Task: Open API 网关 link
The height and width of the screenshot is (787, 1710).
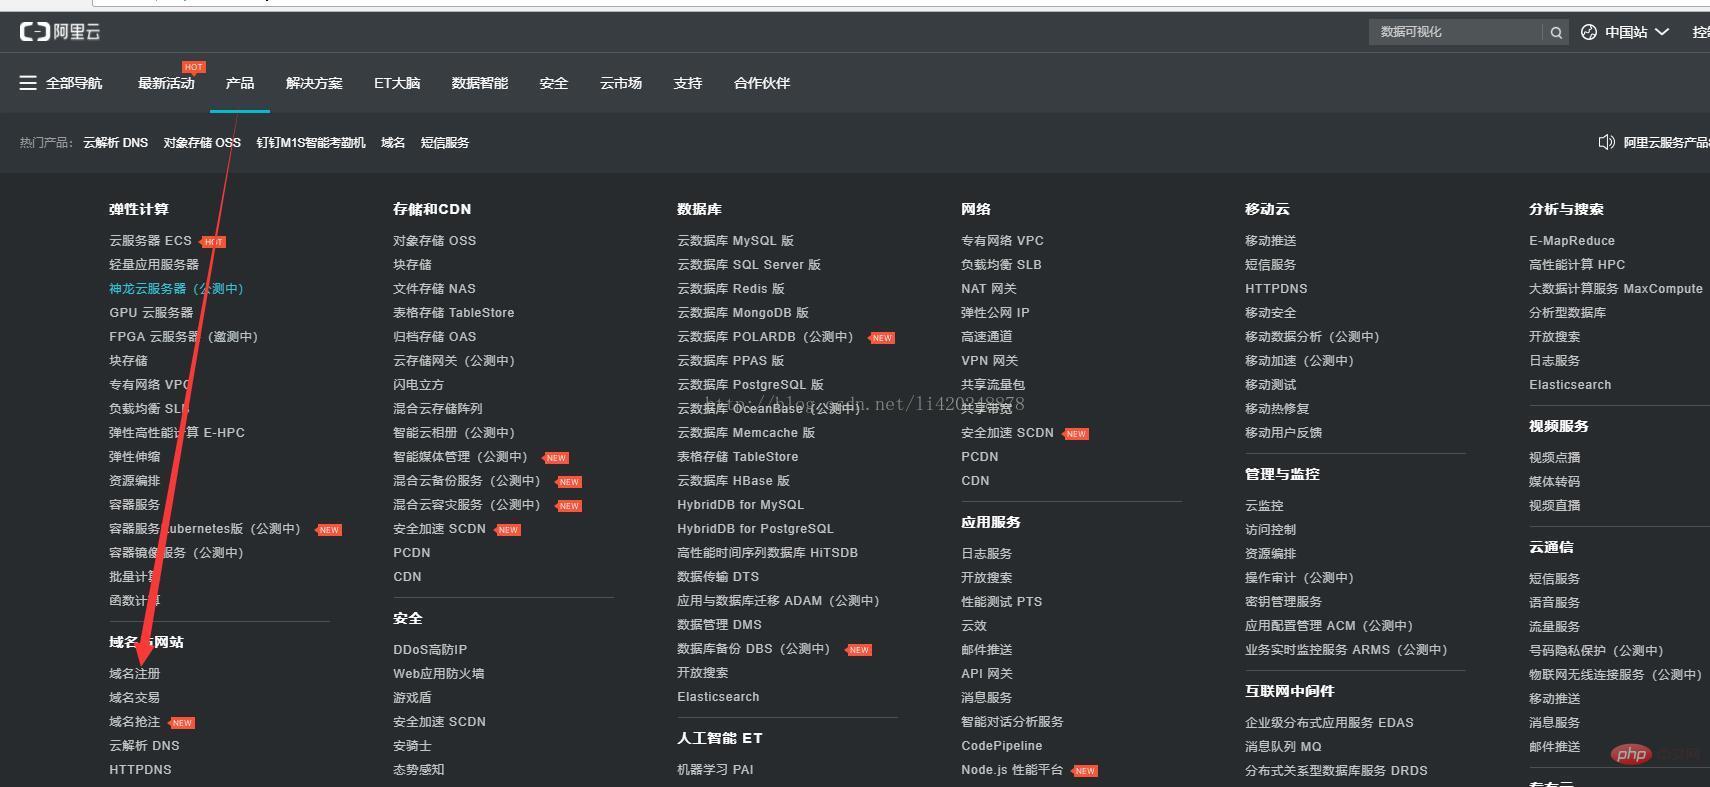Action: [x=987, y=674]
